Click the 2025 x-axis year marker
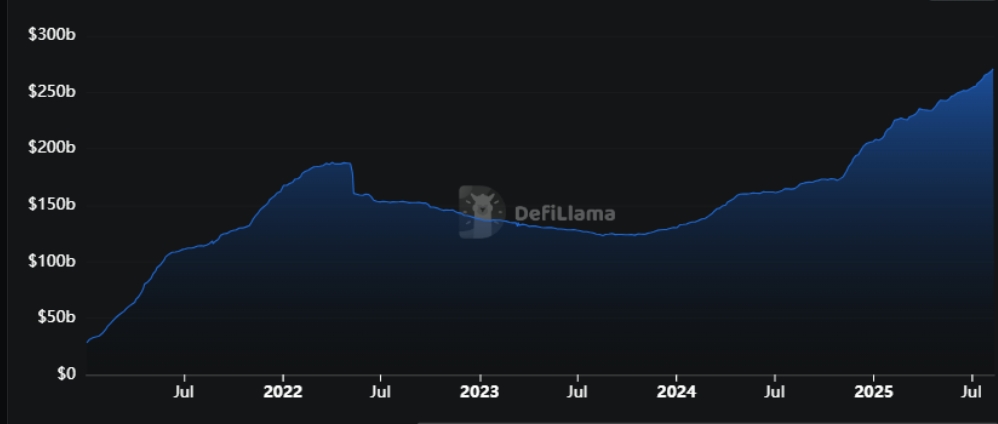Image resolution: width=998 pixels, height=424 pixels. pos(873,392)
